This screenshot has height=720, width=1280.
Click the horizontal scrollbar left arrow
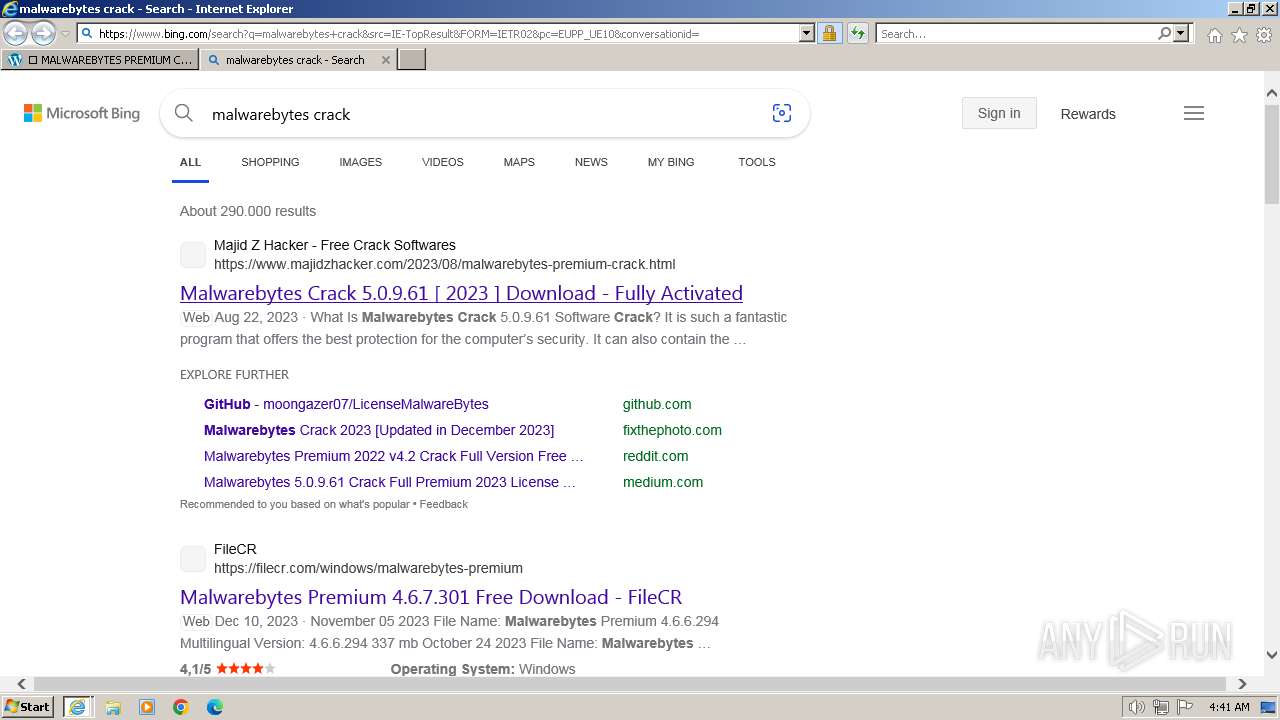[21, 684]
